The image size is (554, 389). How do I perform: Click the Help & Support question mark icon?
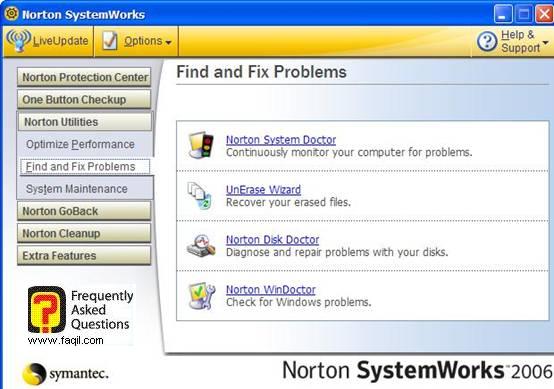click(x=487, y=41)
